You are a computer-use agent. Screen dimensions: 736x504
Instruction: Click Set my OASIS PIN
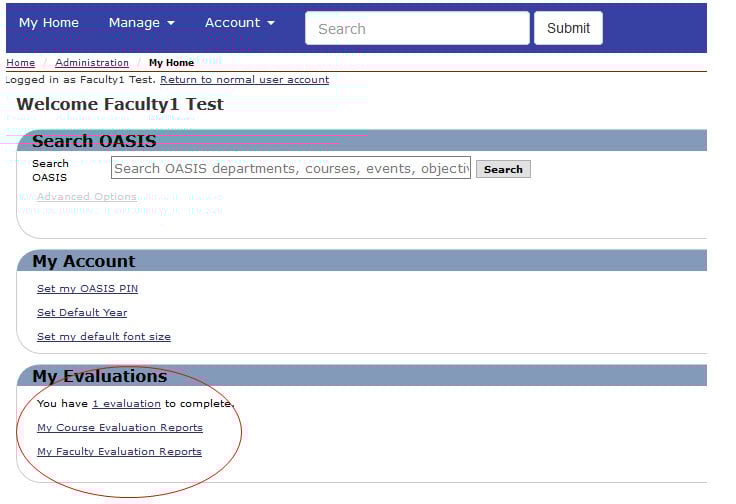(87, 289)
